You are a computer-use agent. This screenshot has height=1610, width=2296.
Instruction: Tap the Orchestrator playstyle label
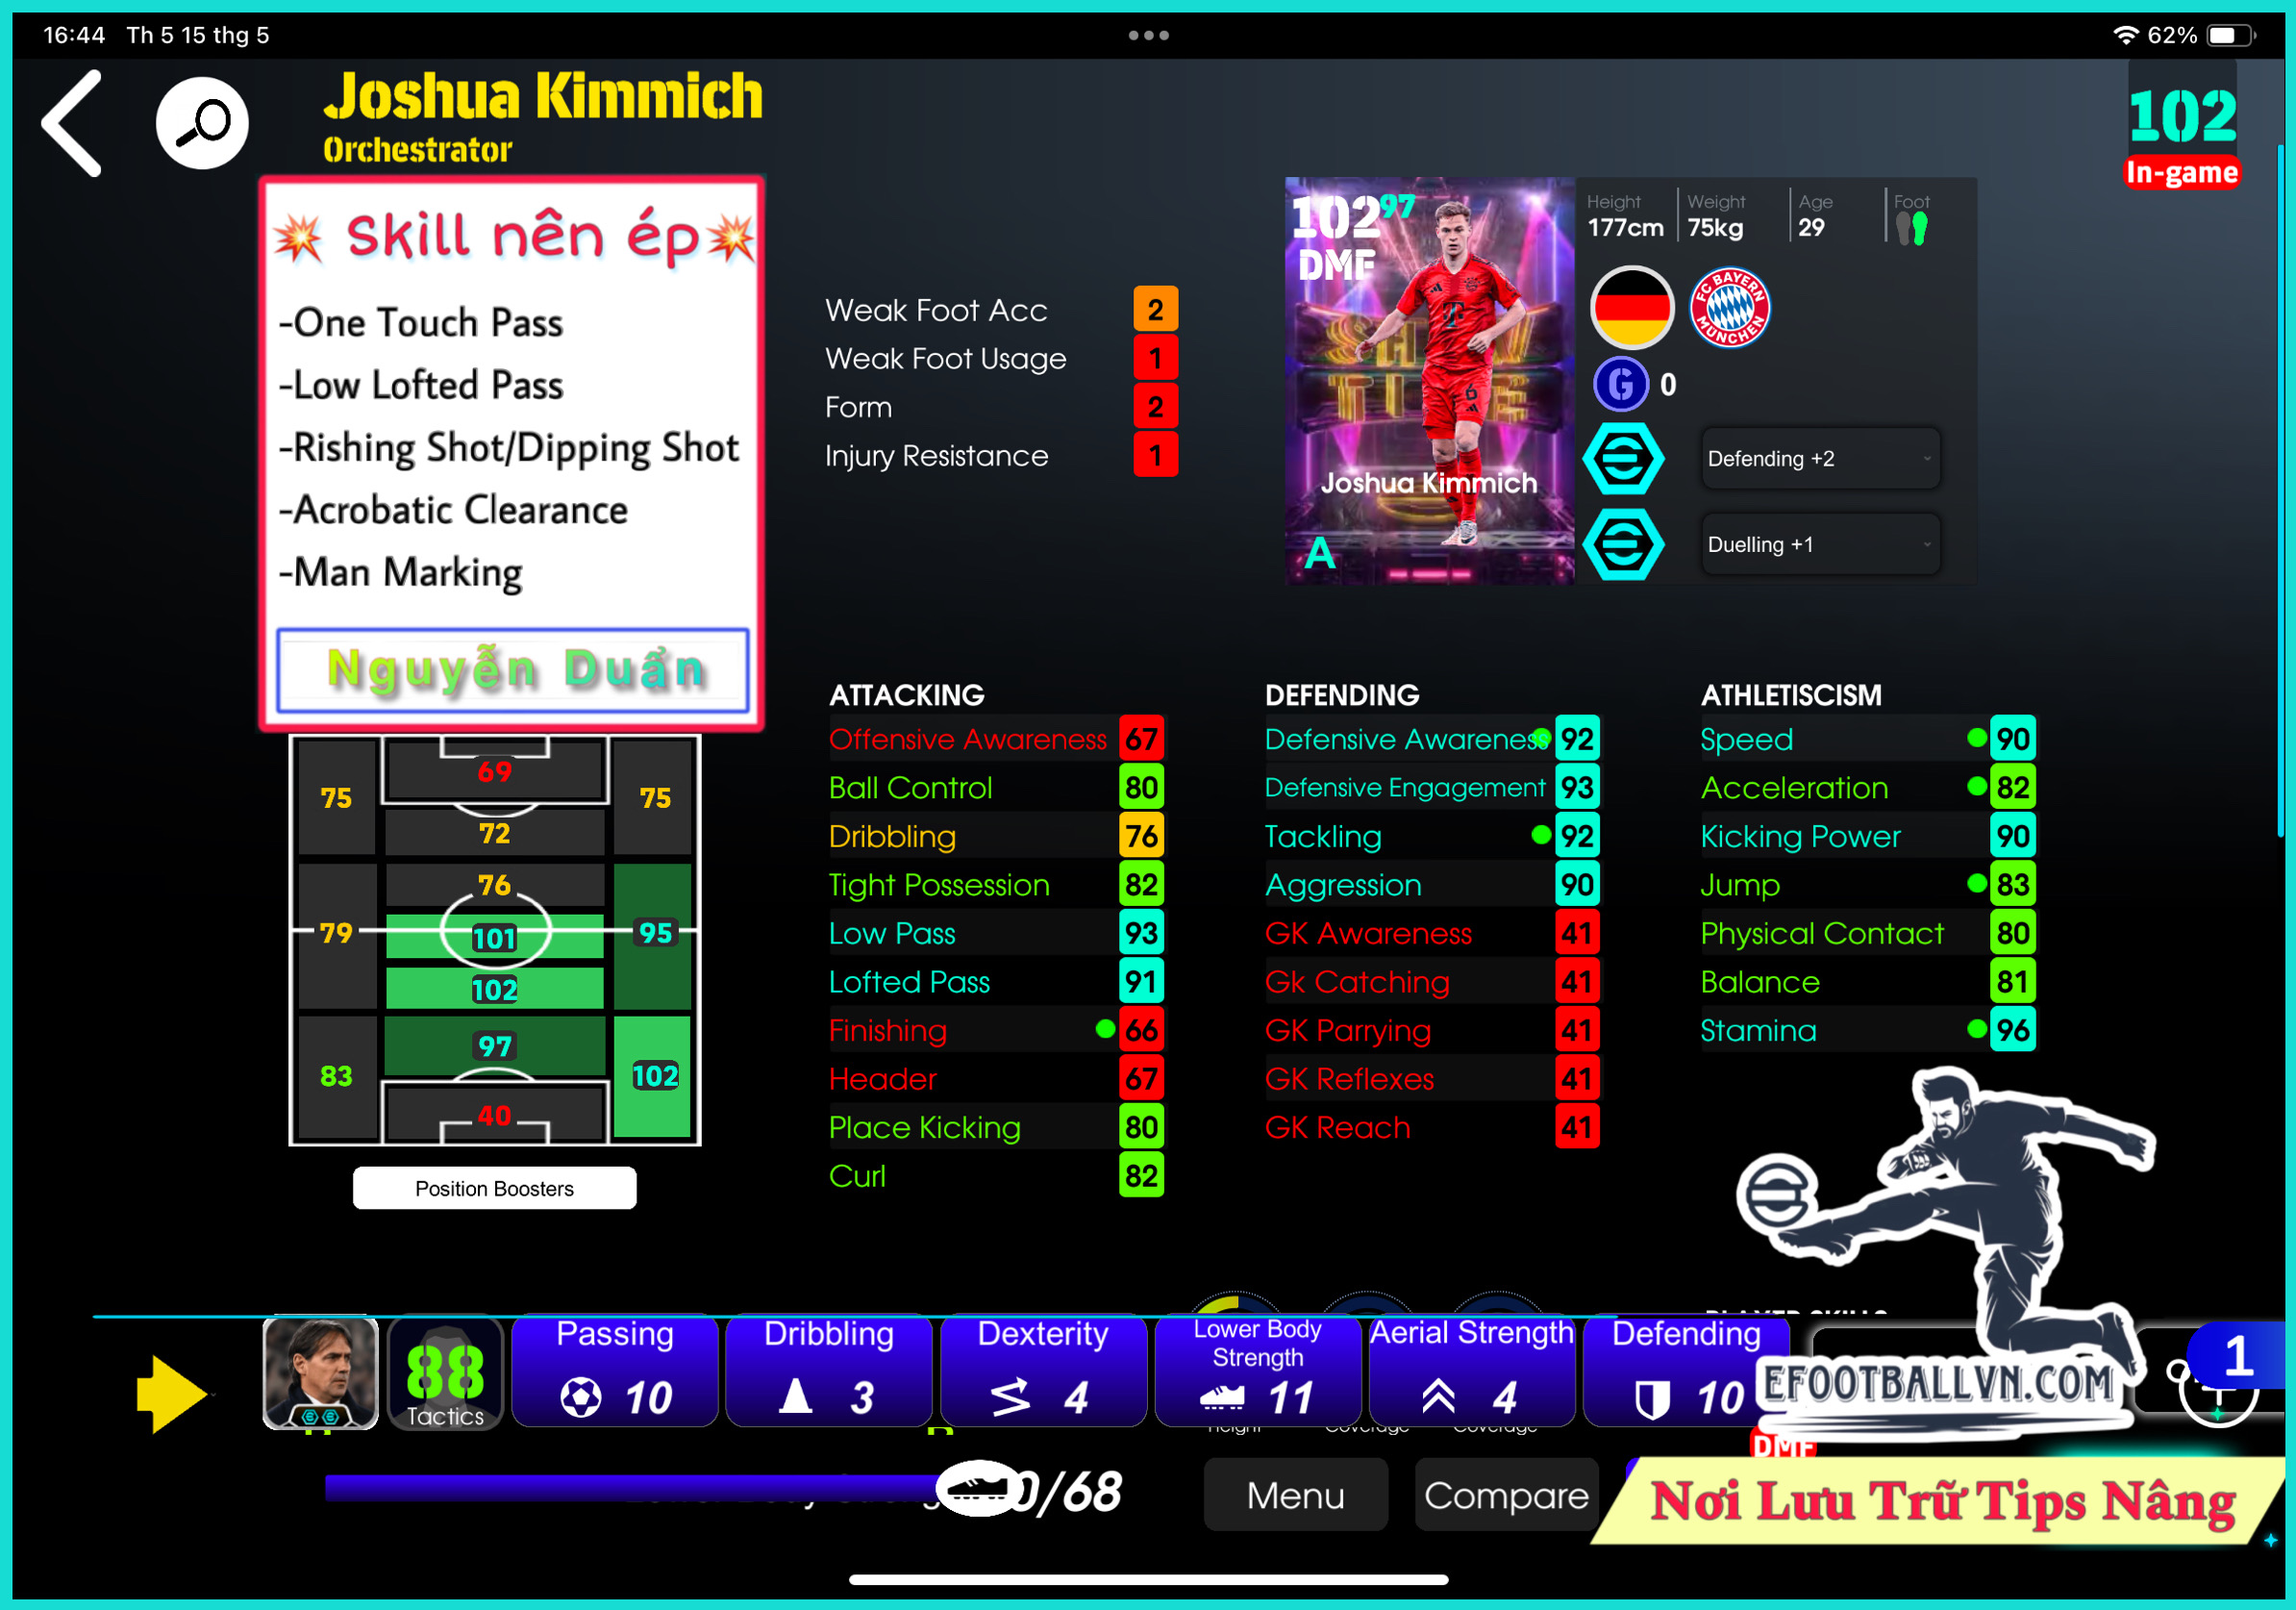[x=417, y=149]
